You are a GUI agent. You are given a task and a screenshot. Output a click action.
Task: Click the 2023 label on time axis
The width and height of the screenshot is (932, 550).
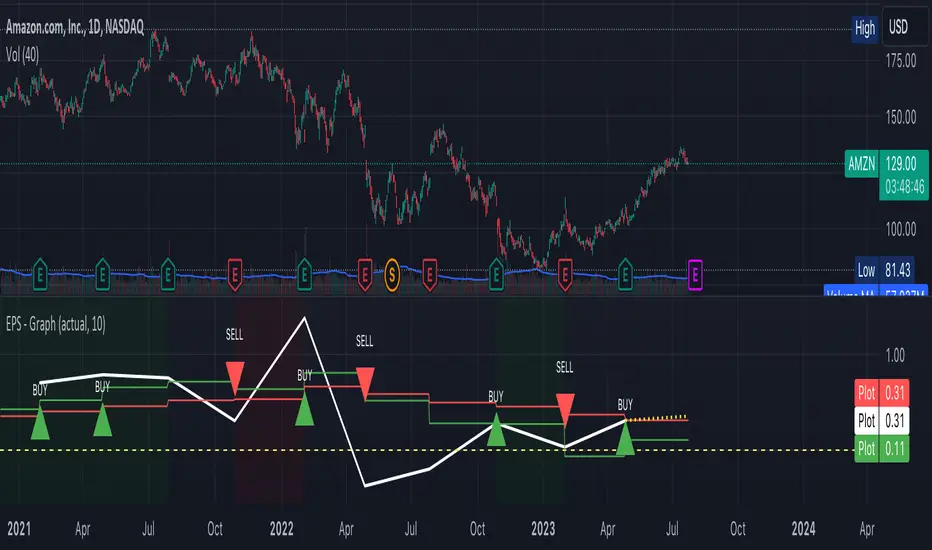click(543, 529)
